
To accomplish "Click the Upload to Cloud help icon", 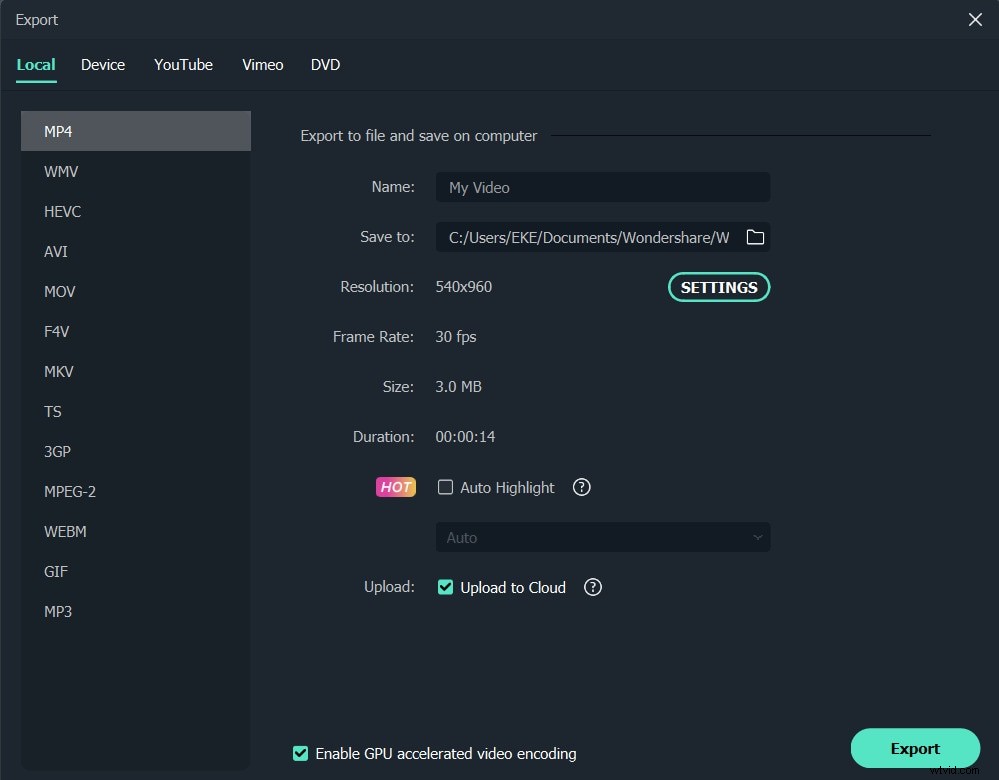I will 592,587.
